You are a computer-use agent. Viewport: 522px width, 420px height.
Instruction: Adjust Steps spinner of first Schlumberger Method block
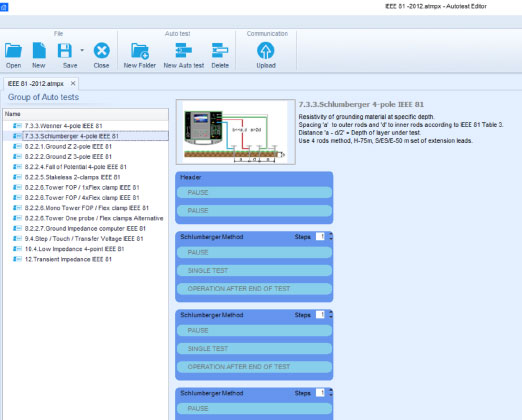331,237
